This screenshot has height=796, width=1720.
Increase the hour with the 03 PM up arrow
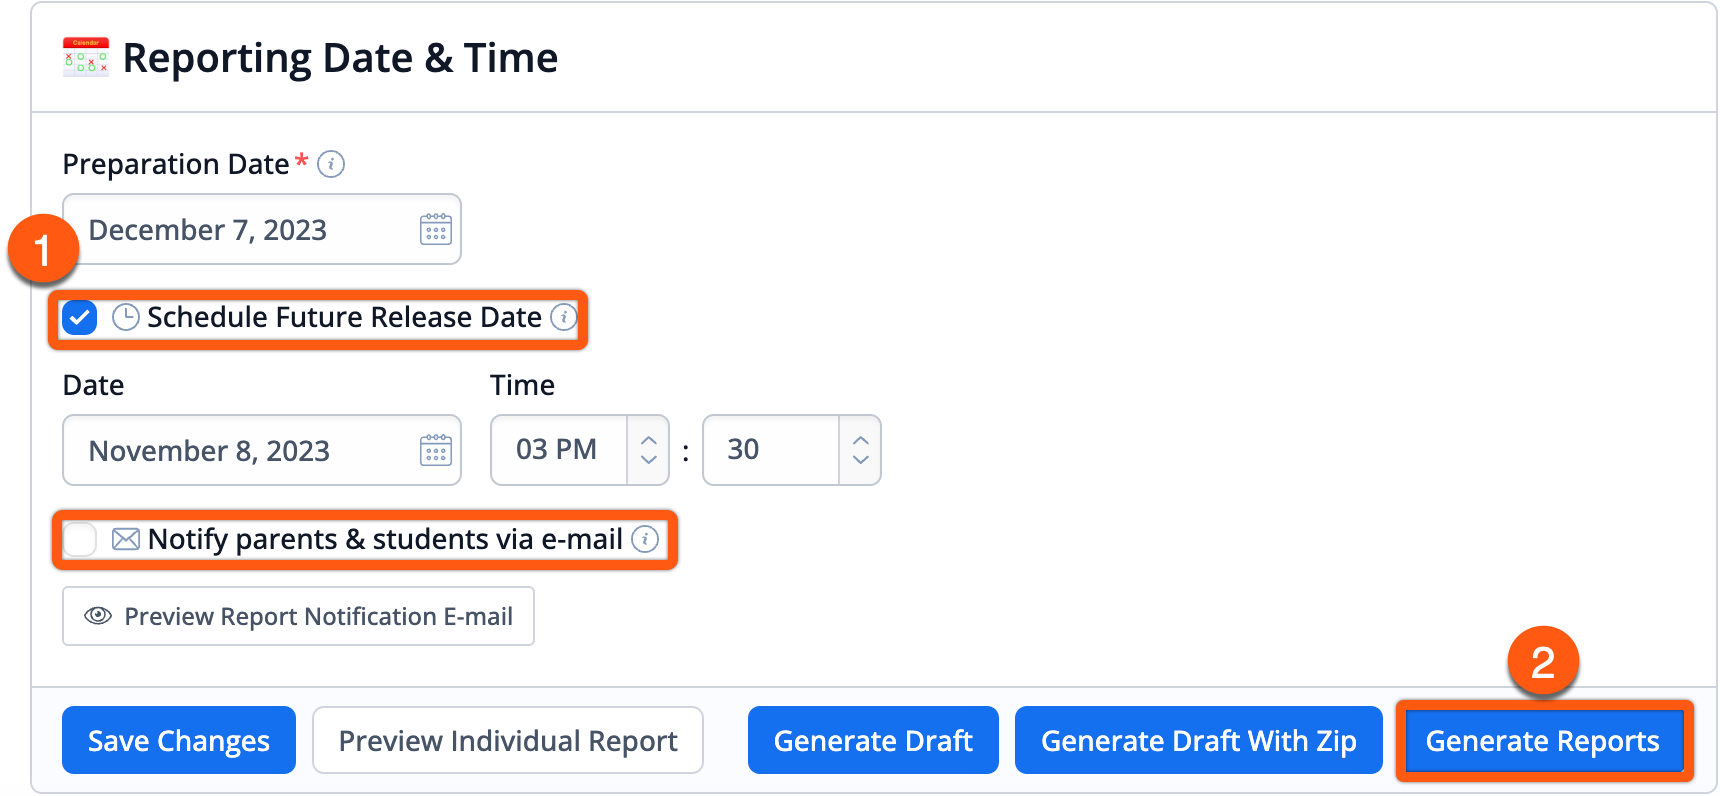pos(649,440)
